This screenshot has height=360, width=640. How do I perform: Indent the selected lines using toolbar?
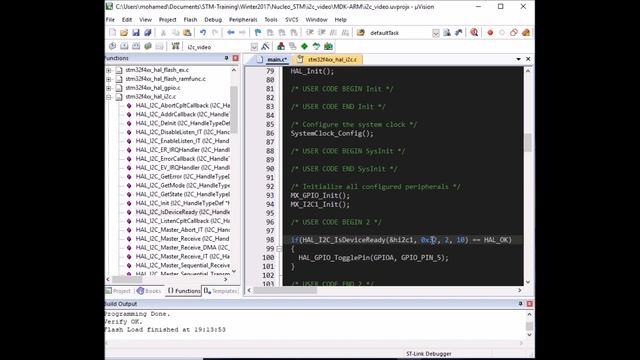[x=310, y=33]
